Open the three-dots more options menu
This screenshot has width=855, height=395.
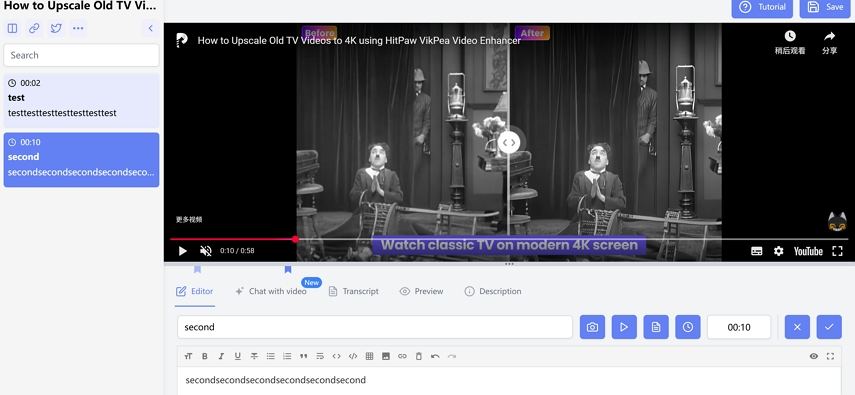(78, 28)
